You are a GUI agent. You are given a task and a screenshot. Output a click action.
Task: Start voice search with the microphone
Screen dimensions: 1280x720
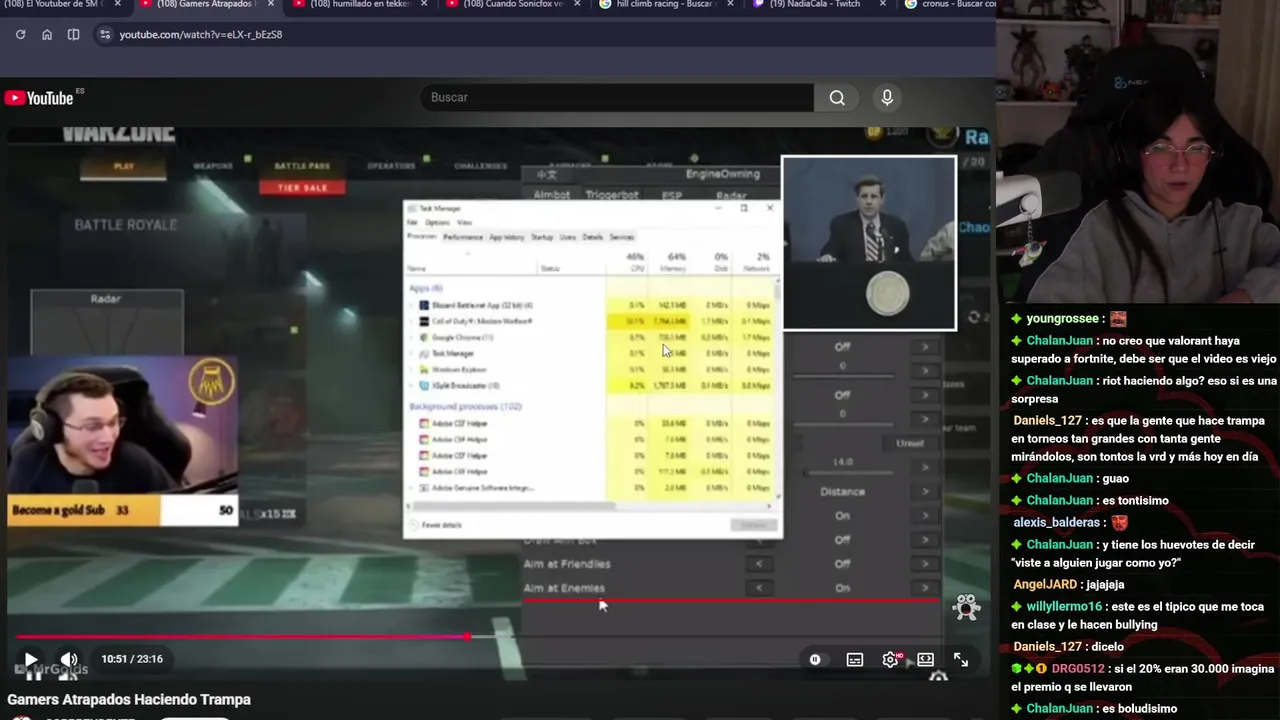[x=887, y=97]
